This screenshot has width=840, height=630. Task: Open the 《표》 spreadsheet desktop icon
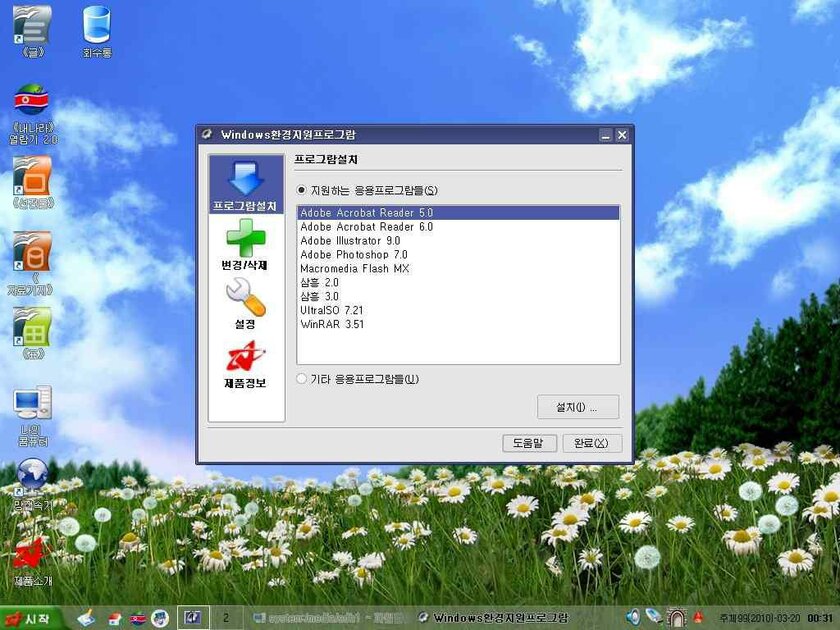pyautogui.click(x=32, y=333)
